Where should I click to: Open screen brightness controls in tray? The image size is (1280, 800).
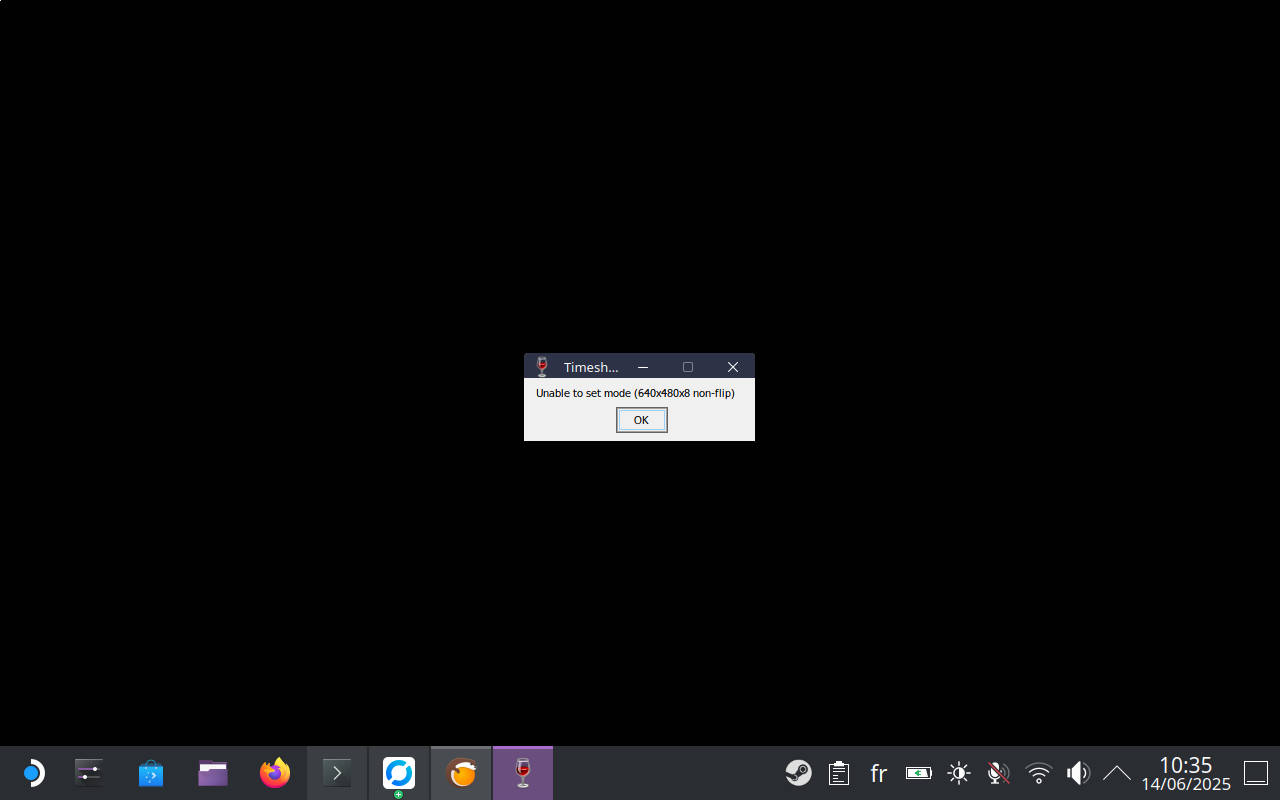point(959,773)
